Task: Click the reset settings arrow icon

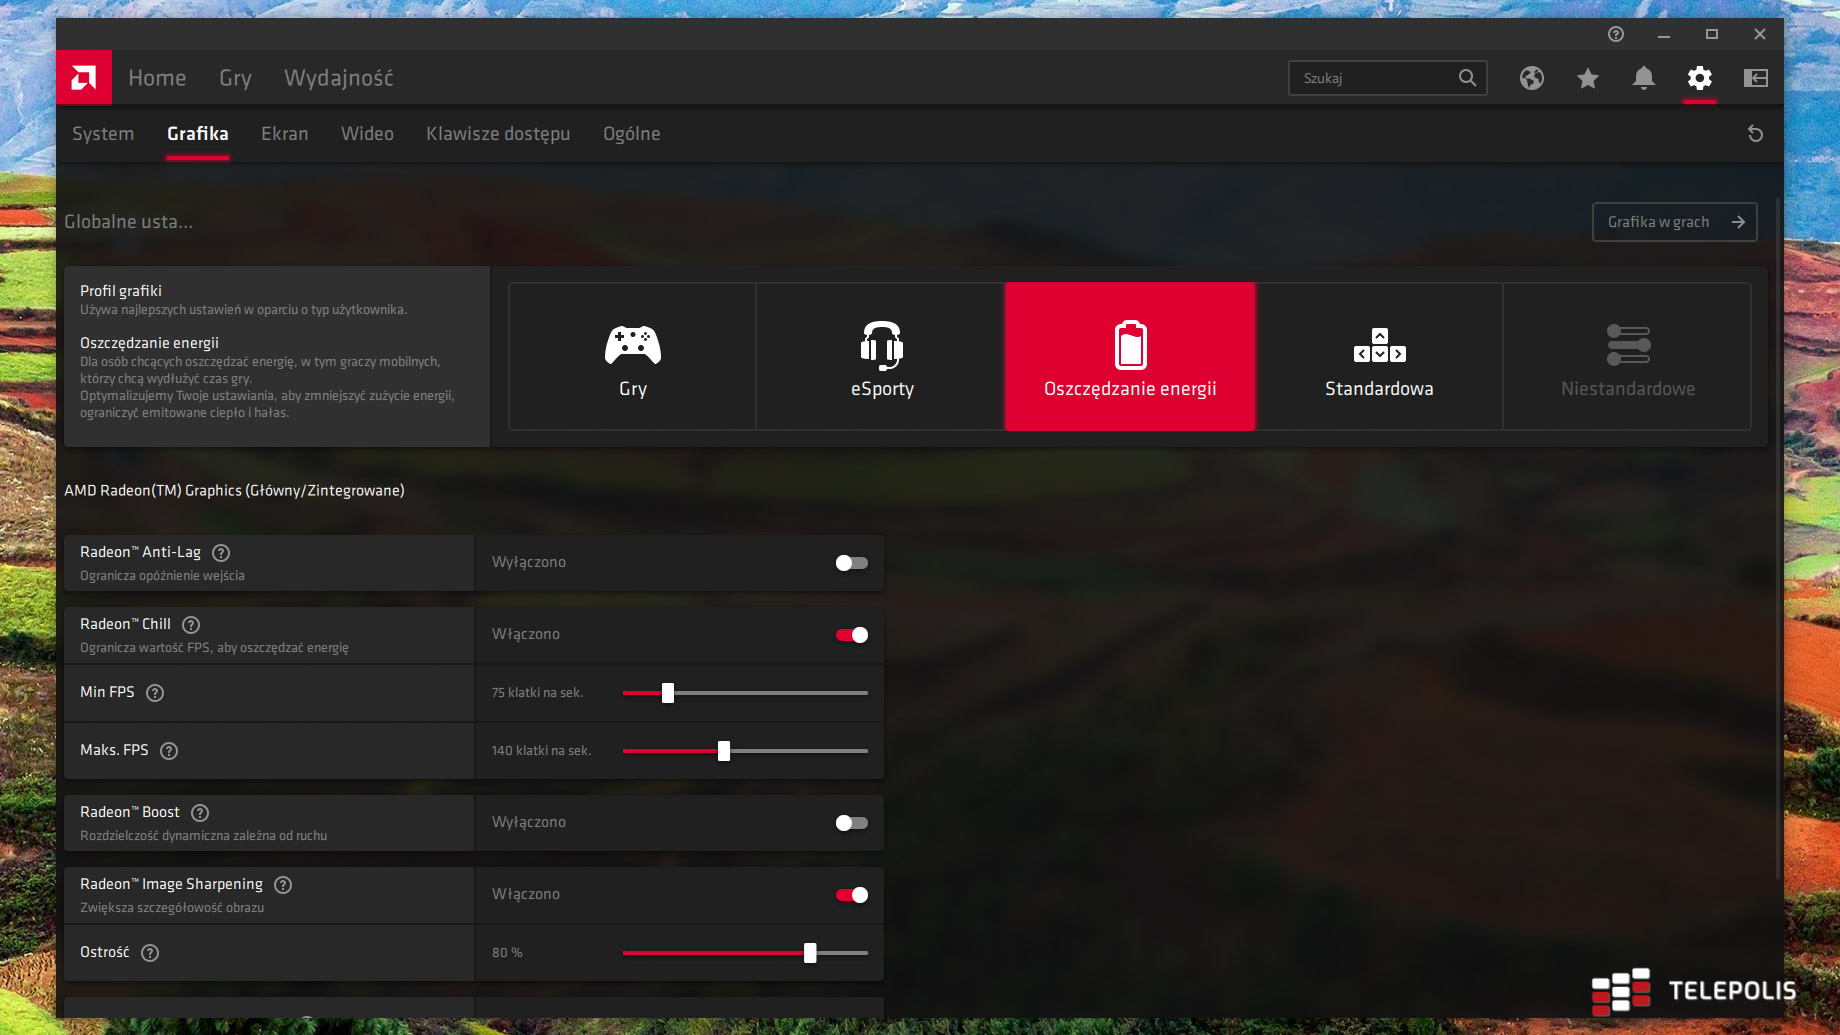Action: pos(1755,134)
